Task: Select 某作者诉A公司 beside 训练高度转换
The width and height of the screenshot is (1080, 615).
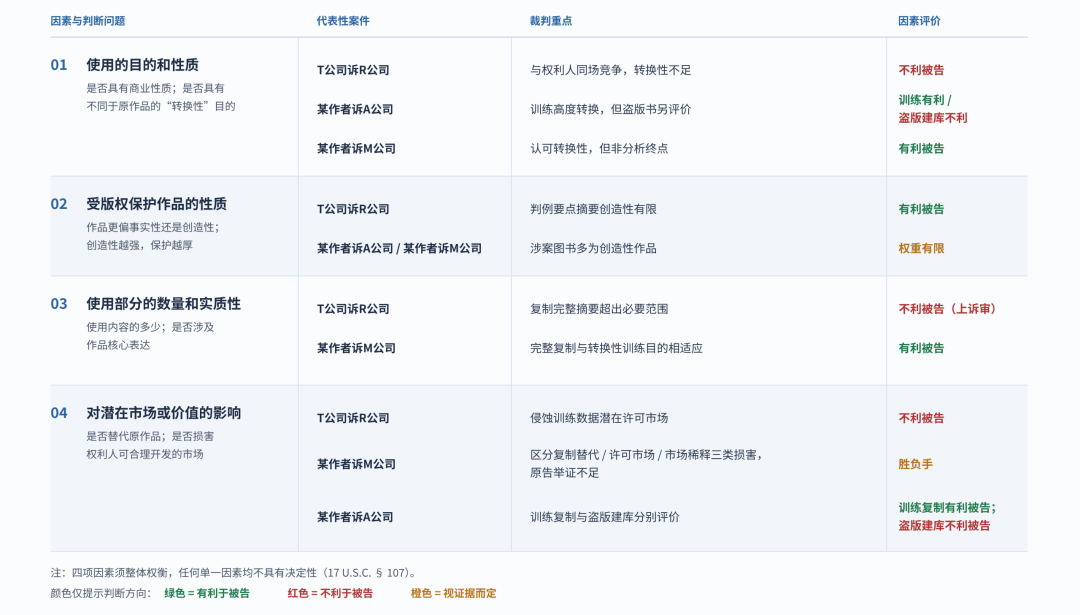Action: pyautogui.click(x=355, y=110)
